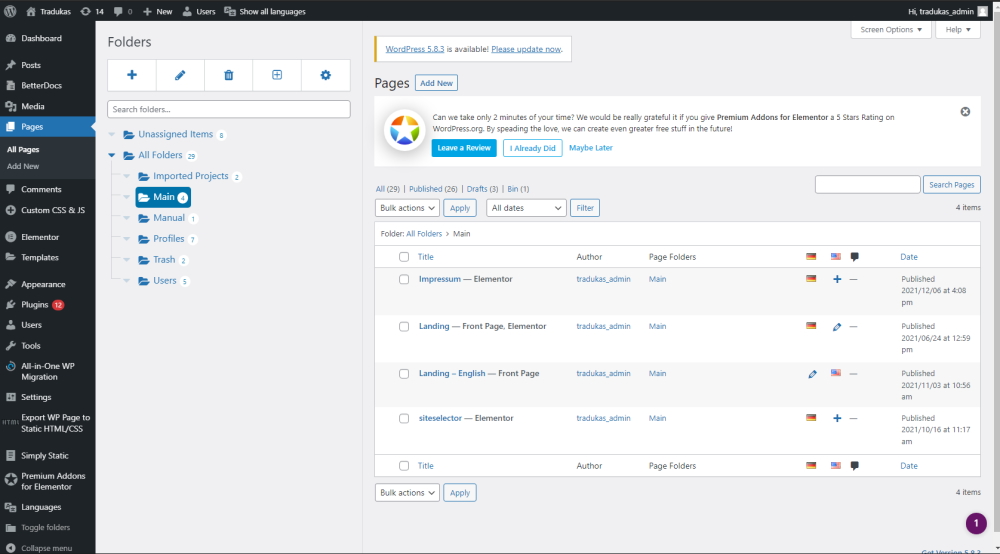Click Premium Addons star logo
The width and height of the screenshot is (1000, 554).
coord(404,131)
